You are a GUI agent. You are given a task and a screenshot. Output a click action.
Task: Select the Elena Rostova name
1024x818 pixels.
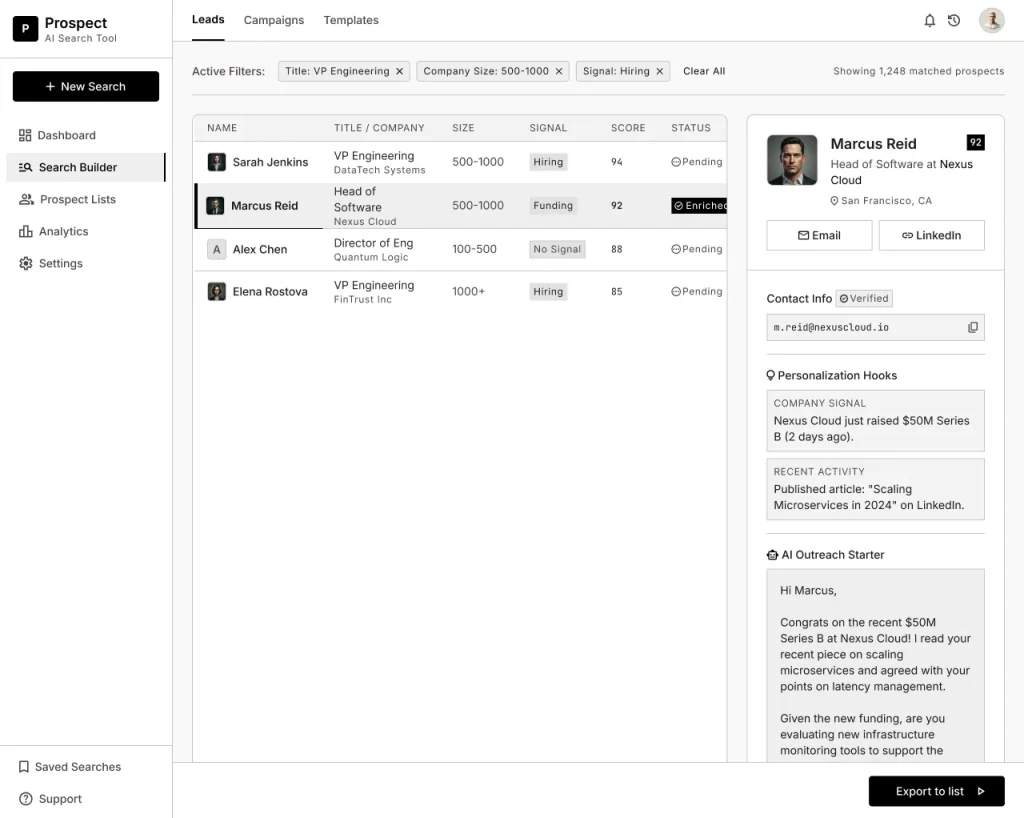click(270, 291)
